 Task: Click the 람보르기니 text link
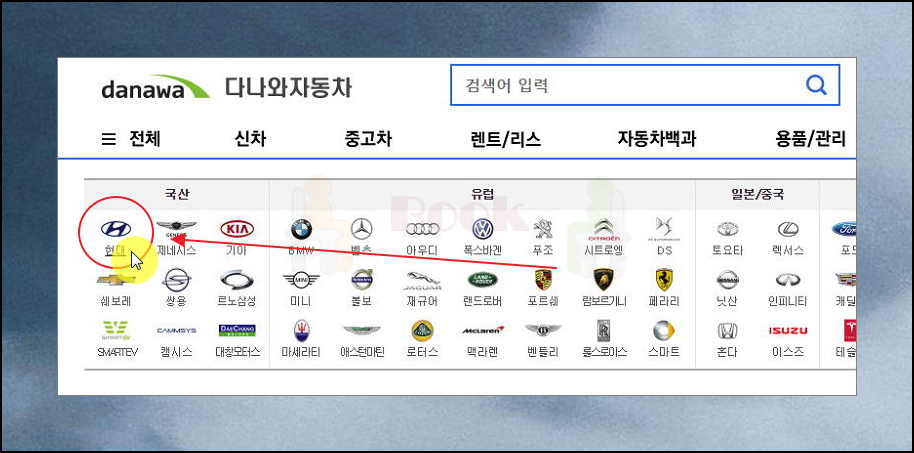[x=604, y=301]
